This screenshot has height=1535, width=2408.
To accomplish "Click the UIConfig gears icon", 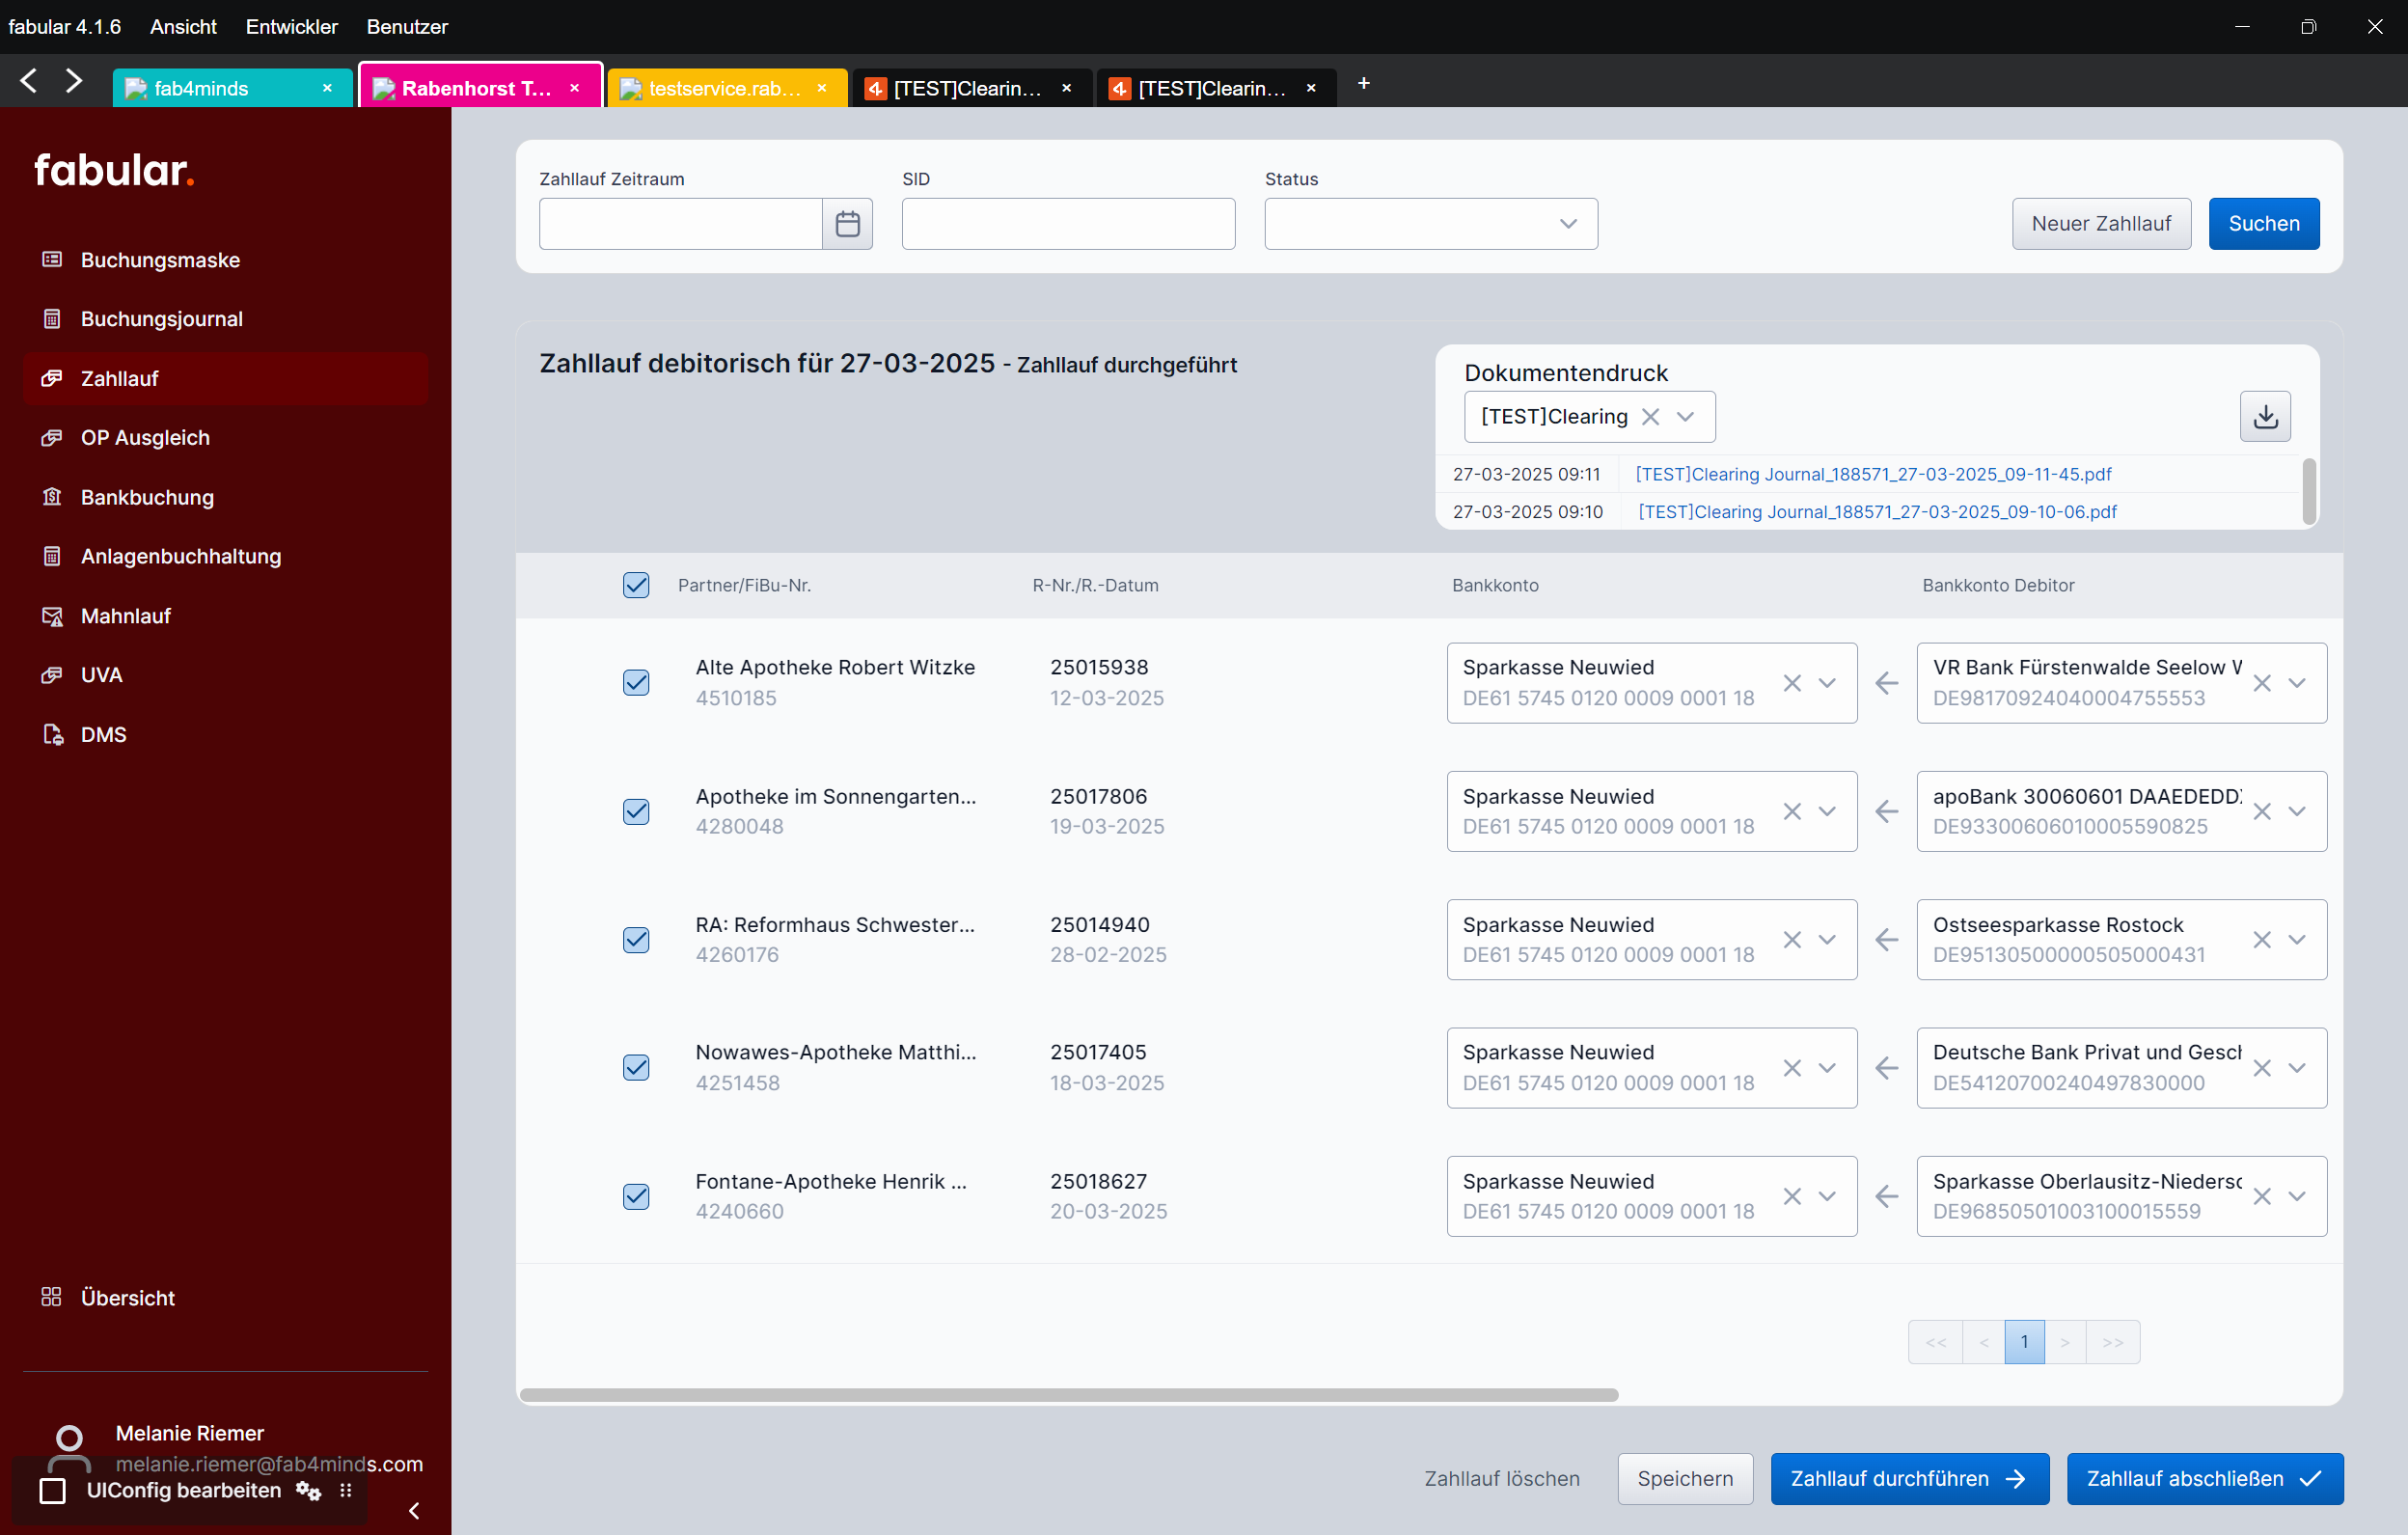I will 308,1490.
